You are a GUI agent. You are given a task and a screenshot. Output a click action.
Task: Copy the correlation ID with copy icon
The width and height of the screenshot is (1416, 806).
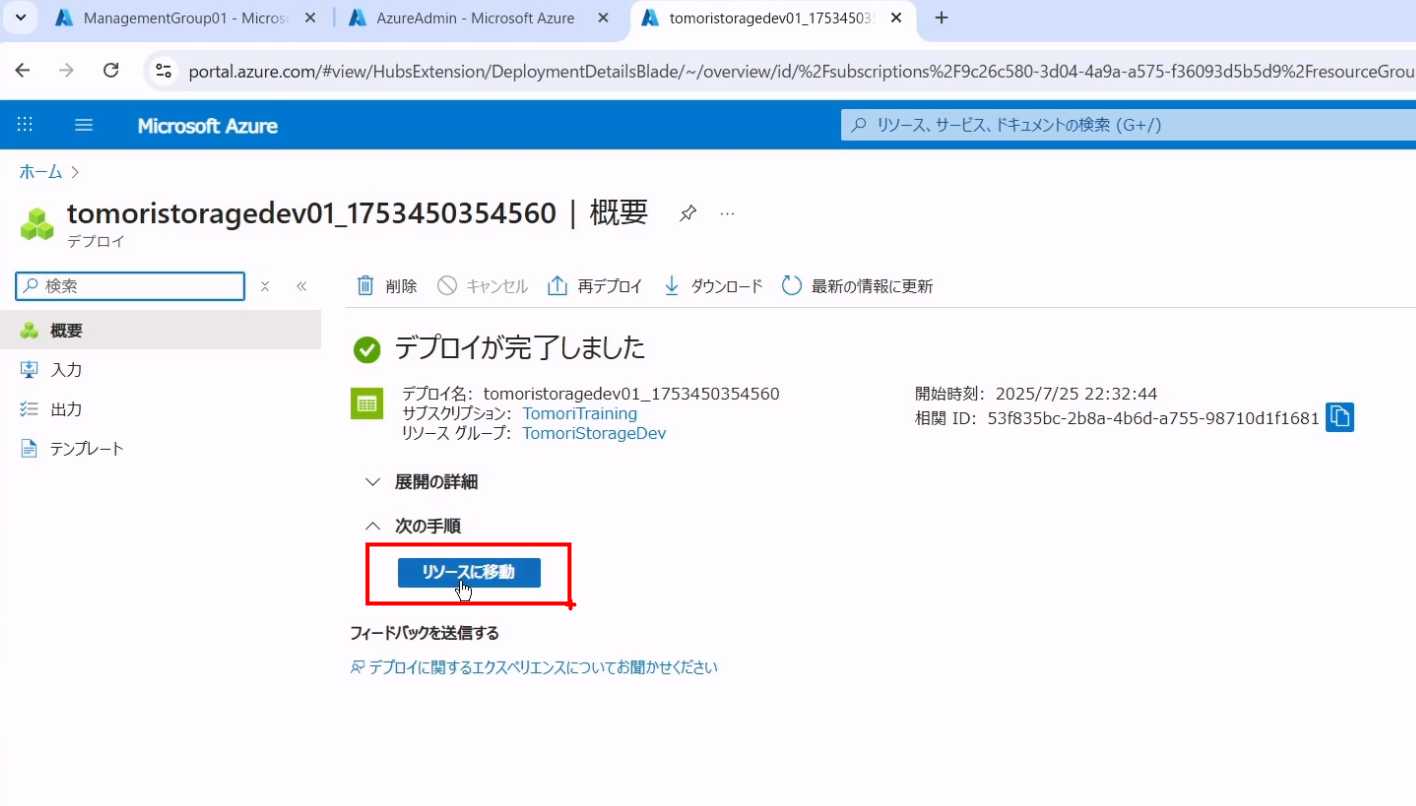point(1339,417)
